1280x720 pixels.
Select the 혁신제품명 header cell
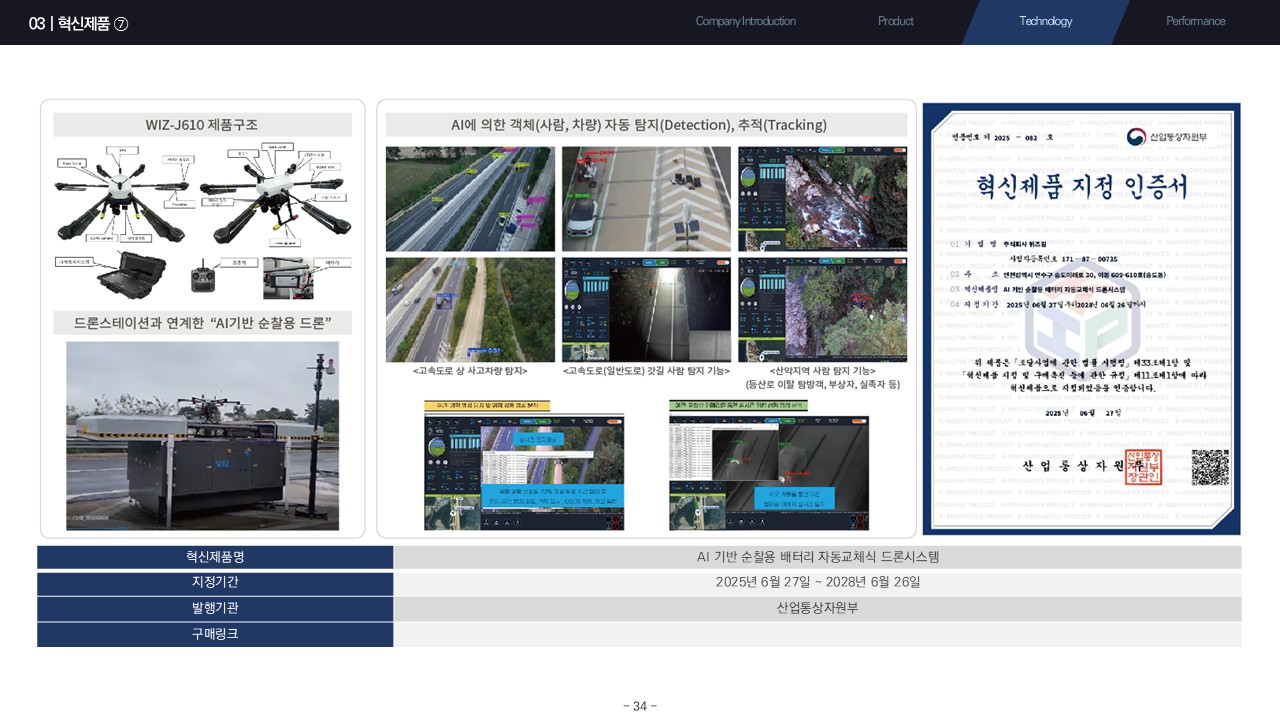point(215,557)
